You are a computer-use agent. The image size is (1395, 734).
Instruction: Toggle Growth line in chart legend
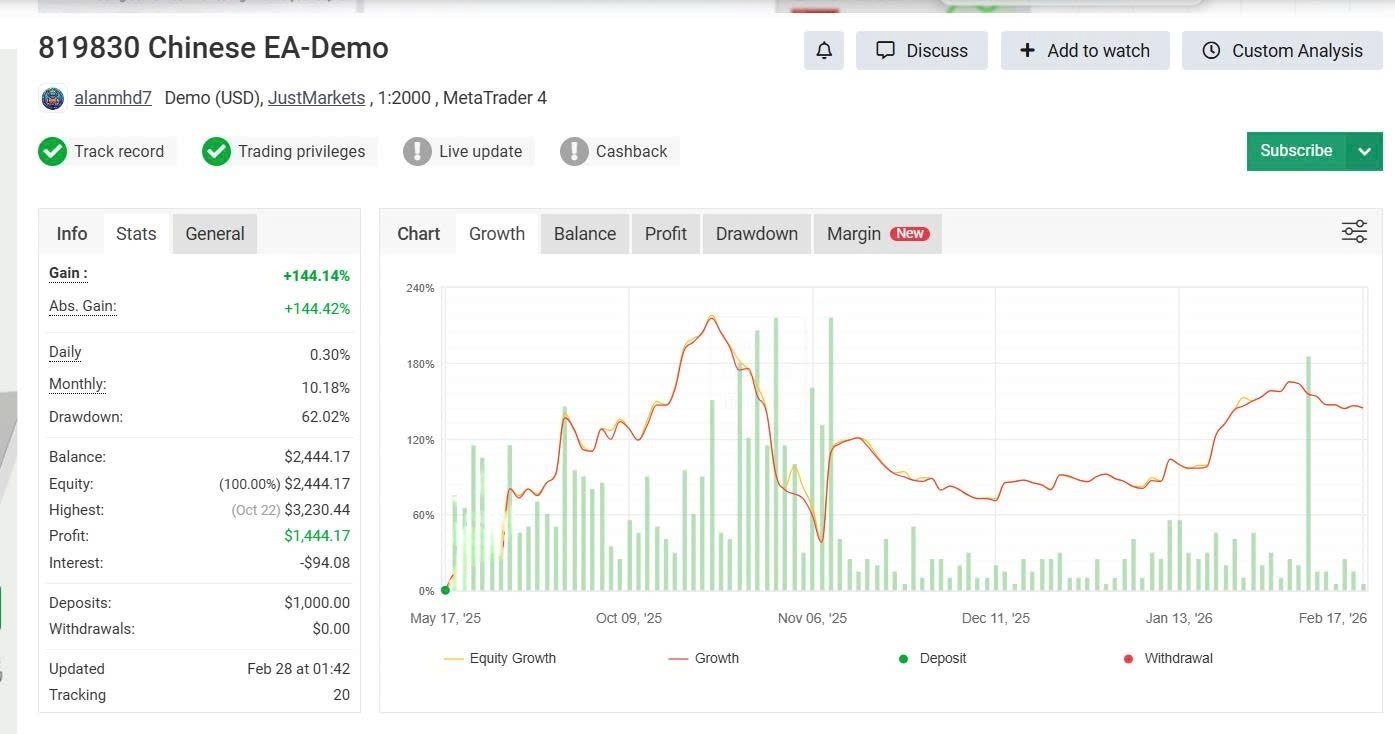703,659
